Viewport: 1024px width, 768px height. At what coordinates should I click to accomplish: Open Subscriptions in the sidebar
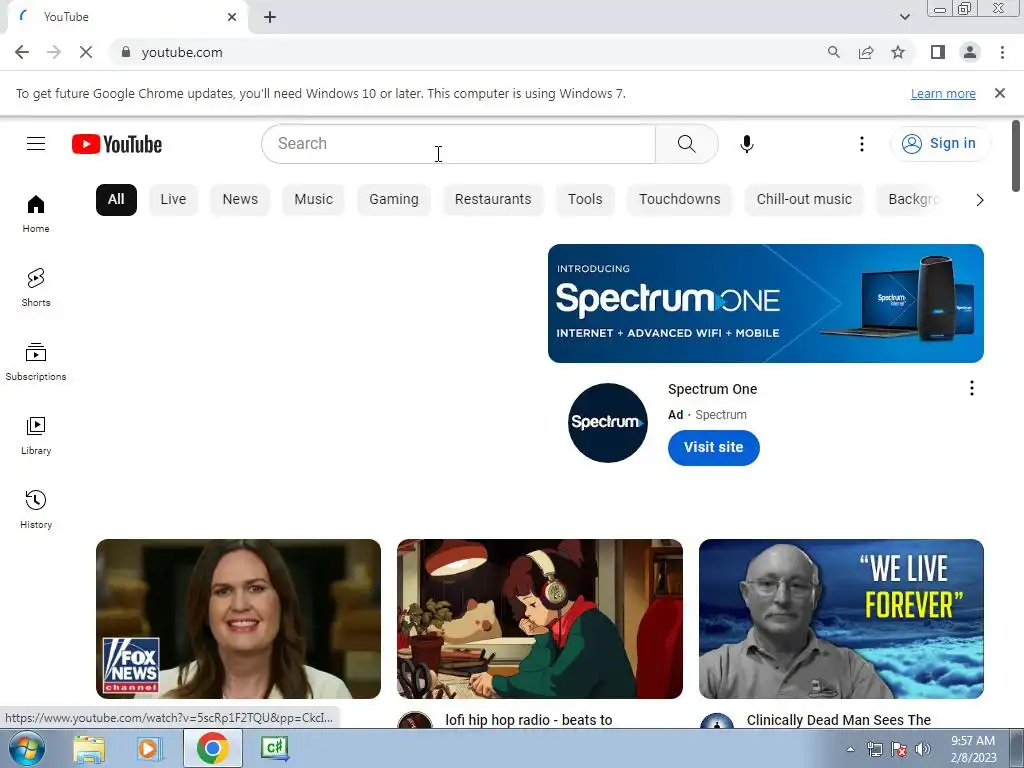pyautogui.click(x=36, y=361)
